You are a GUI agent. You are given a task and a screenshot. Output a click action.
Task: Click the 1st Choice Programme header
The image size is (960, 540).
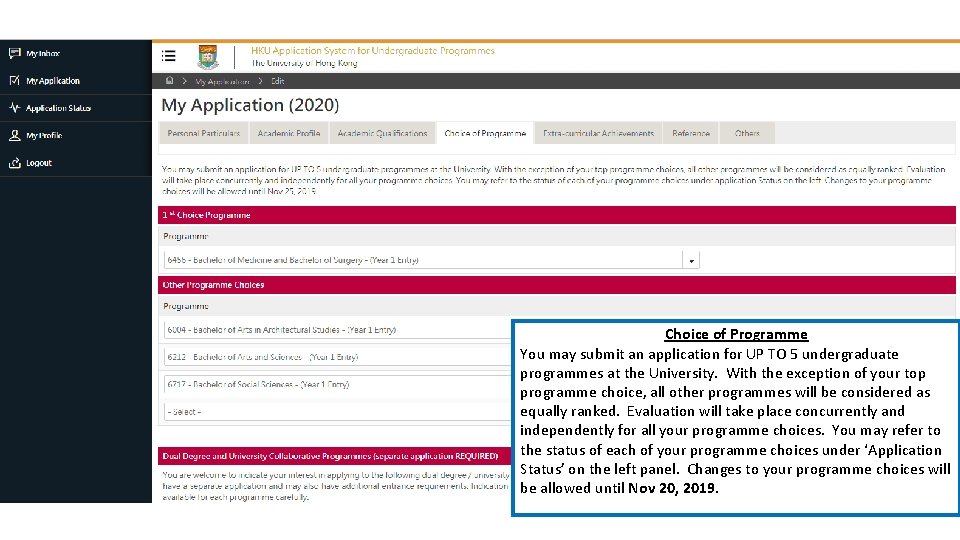pos(557,215)
